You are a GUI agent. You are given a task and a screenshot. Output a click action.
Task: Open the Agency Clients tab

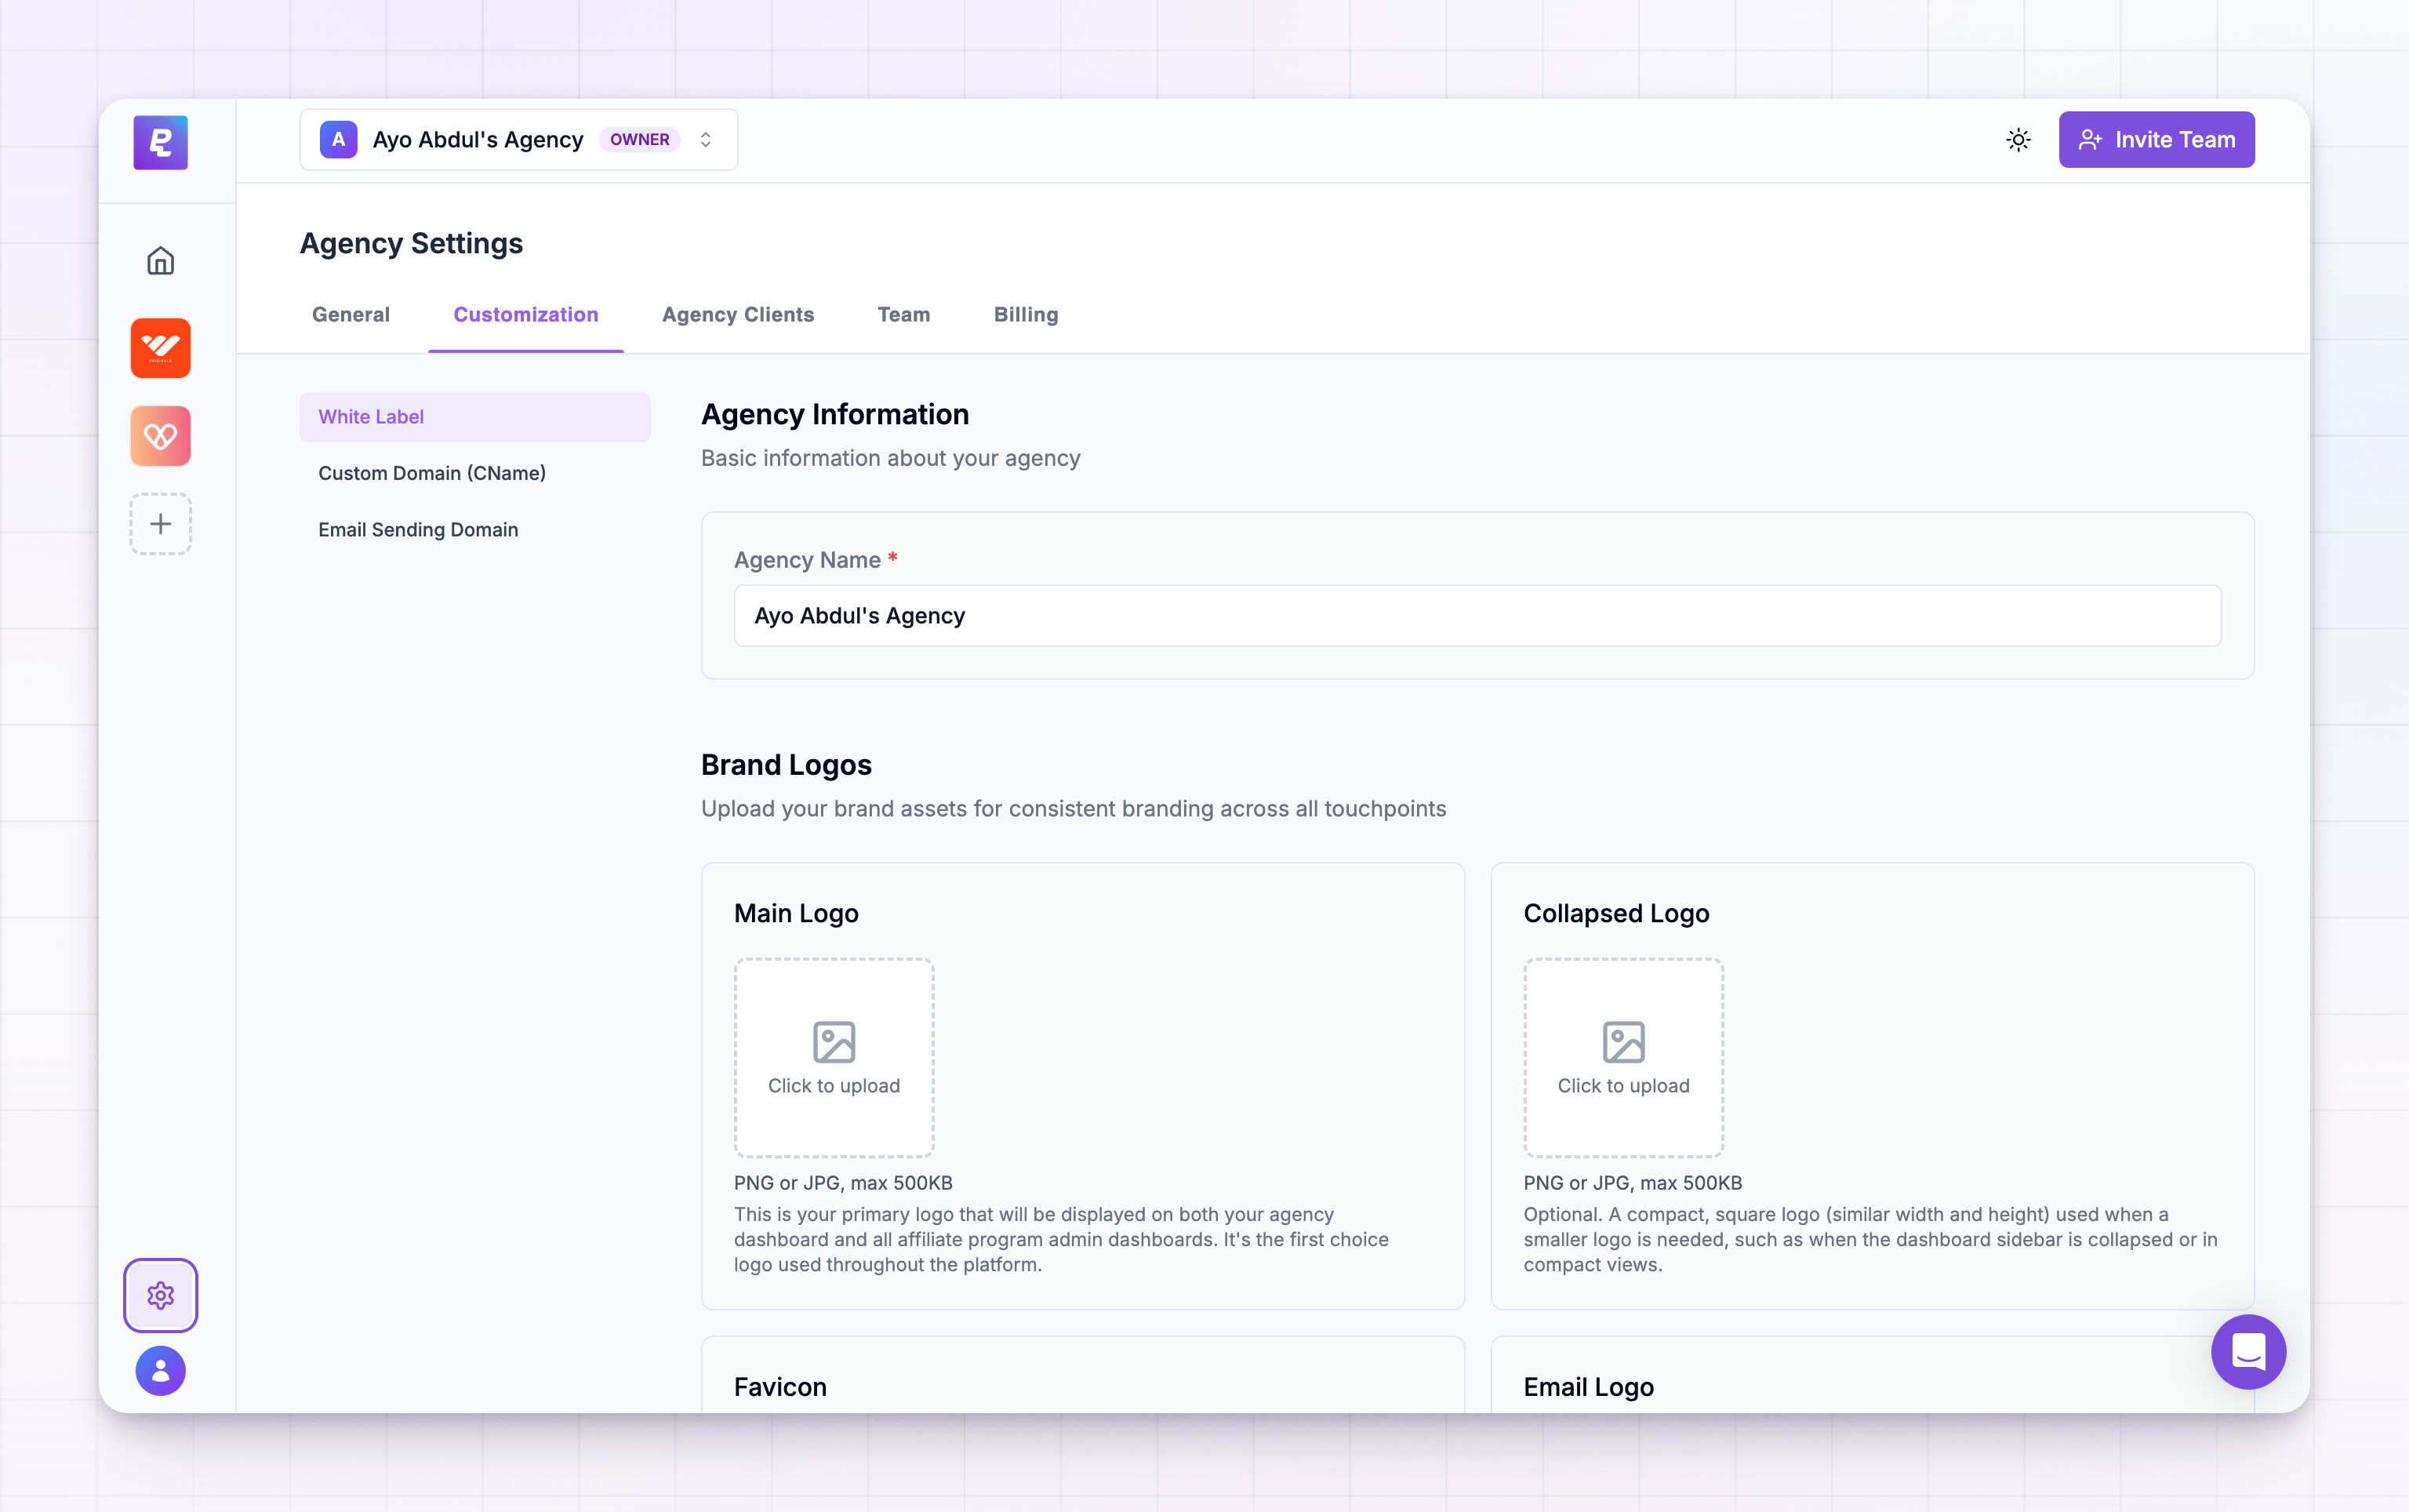(738, 315)
